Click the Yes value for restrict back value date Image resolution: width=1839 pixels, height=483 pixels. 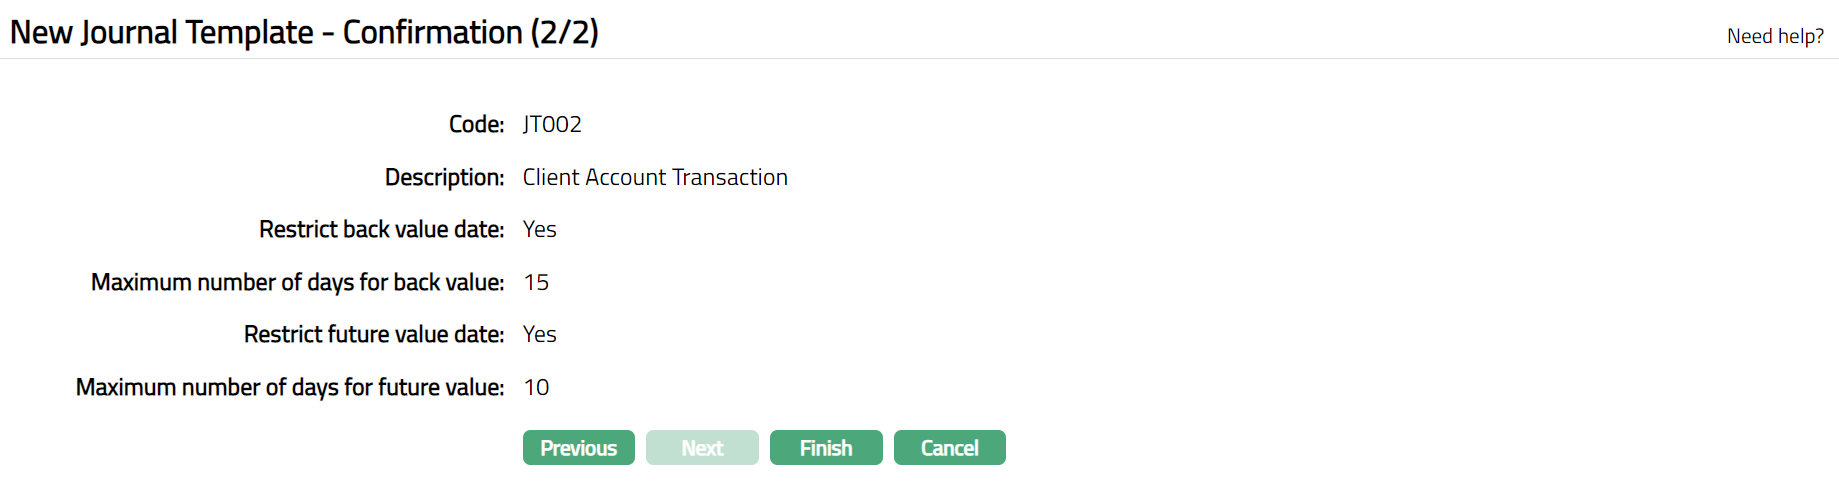(540, 229)
